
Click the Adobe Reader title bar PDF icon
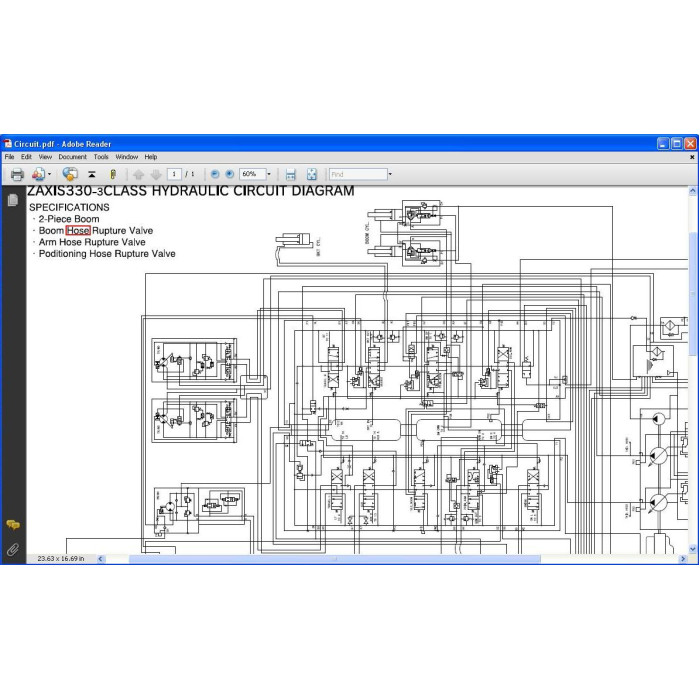[x=8, y=144]
